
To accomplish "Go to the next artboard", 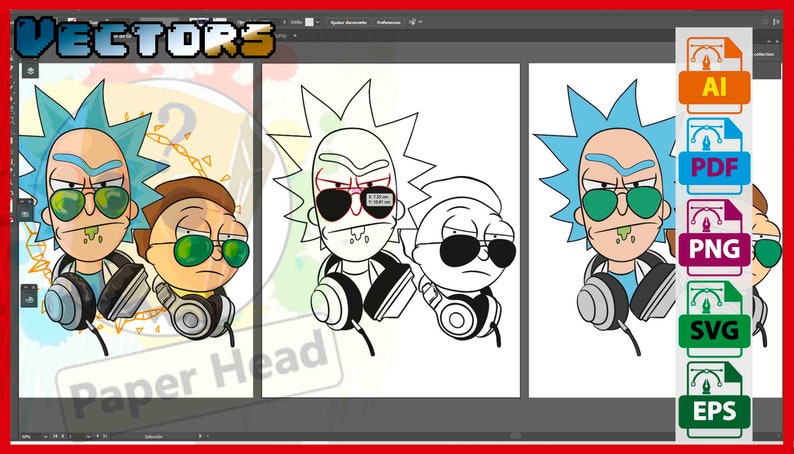I will tap(98, 436).
